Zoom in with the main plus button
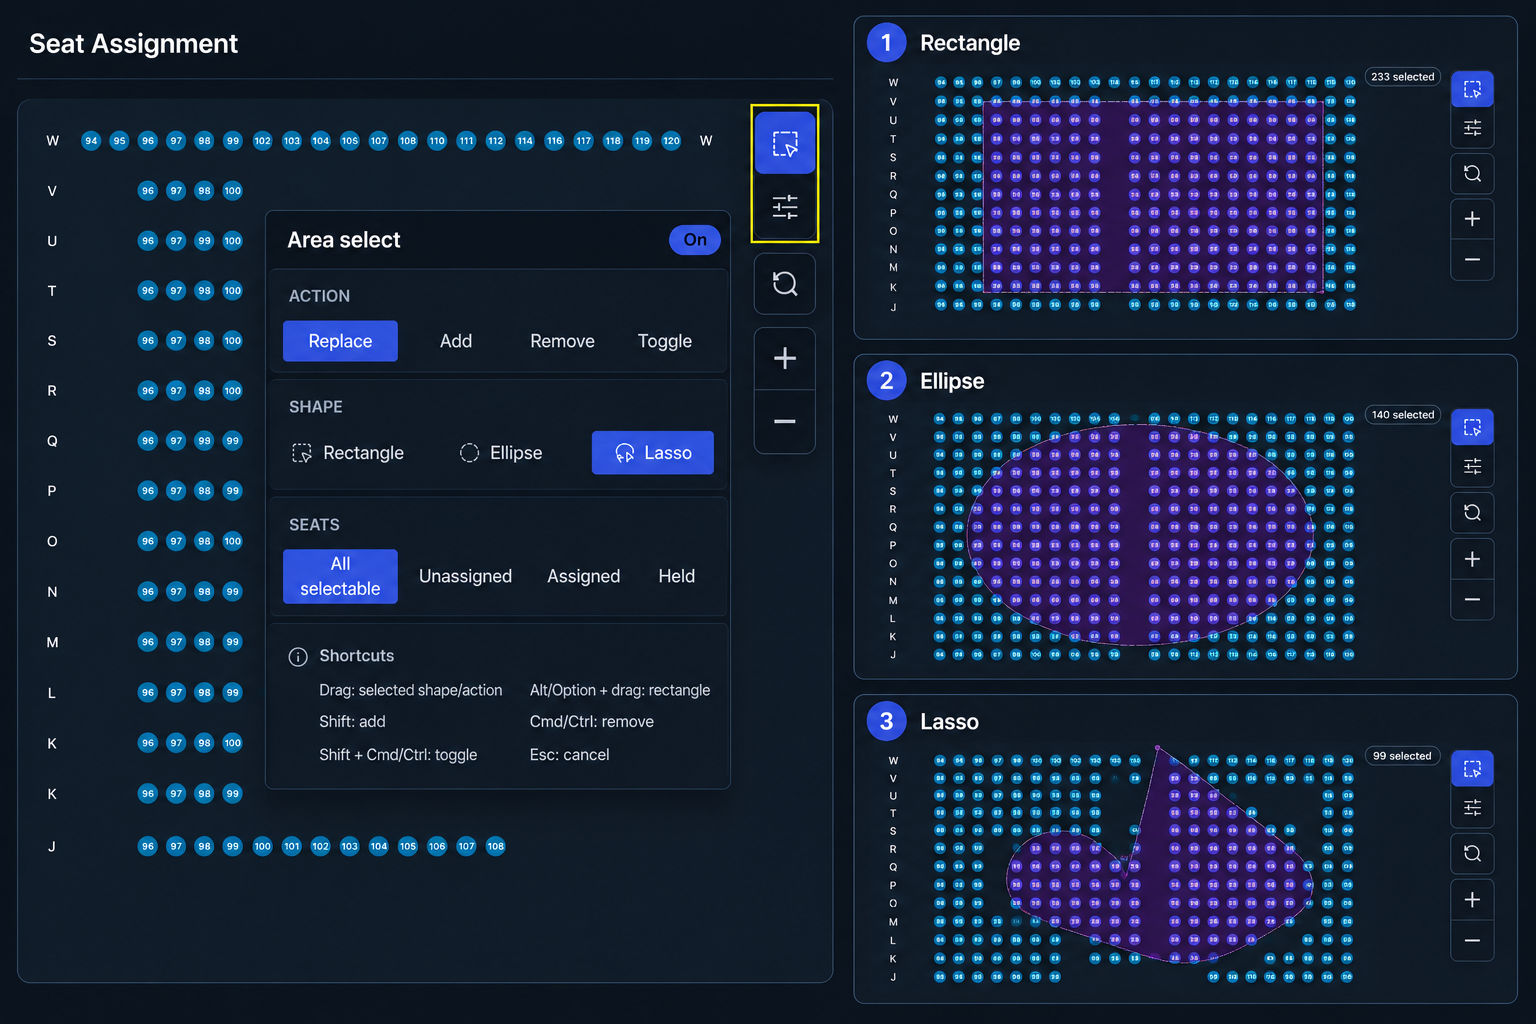 pos(785,358)
